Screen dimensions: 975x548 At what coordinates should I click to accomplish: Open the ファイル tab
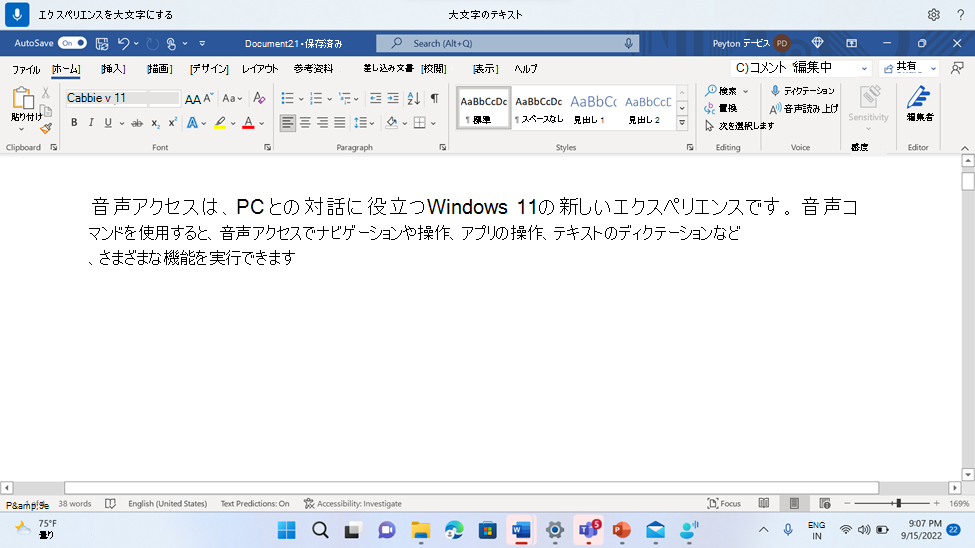[25, 68]
